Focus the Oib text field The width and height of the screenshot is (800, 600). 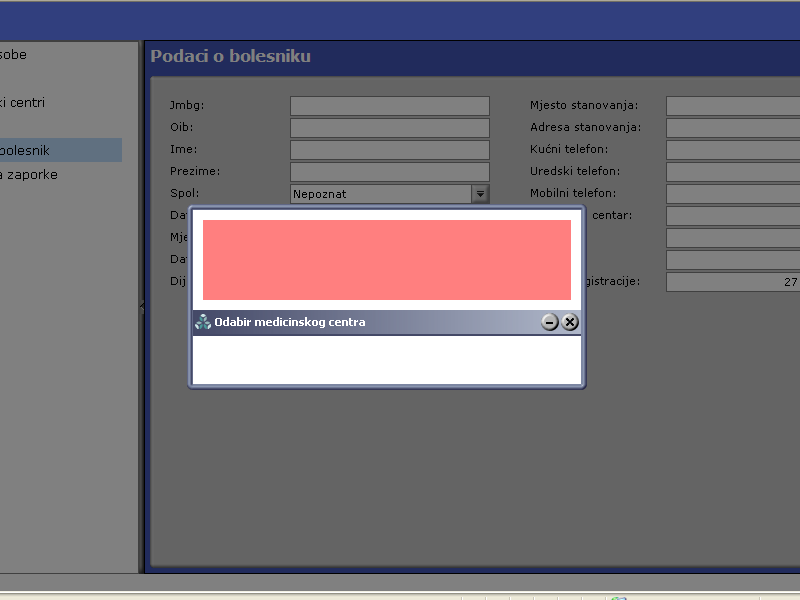pyautogui.click(x=389, y=128)
